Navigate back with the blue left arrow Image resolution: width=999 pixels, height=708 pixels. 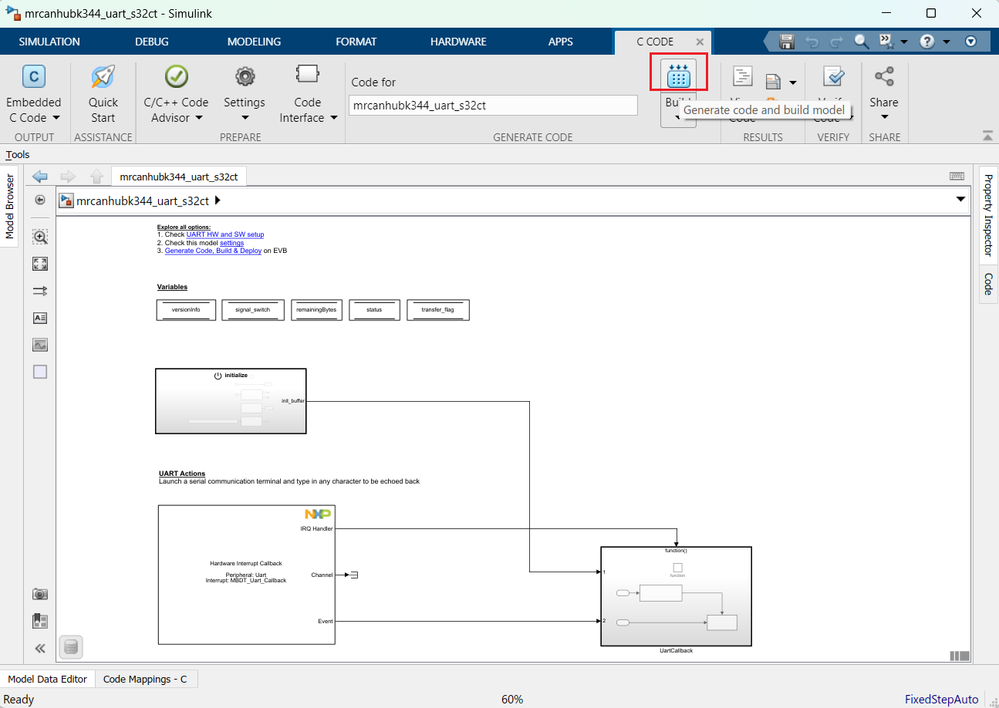click(40, 177)
